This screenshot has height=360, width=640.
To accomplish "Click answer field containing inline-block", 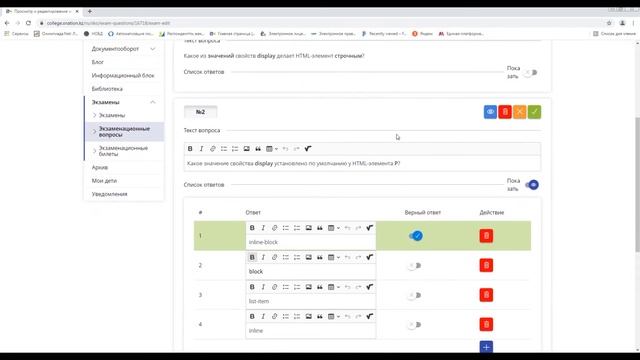I will [311, 242].
